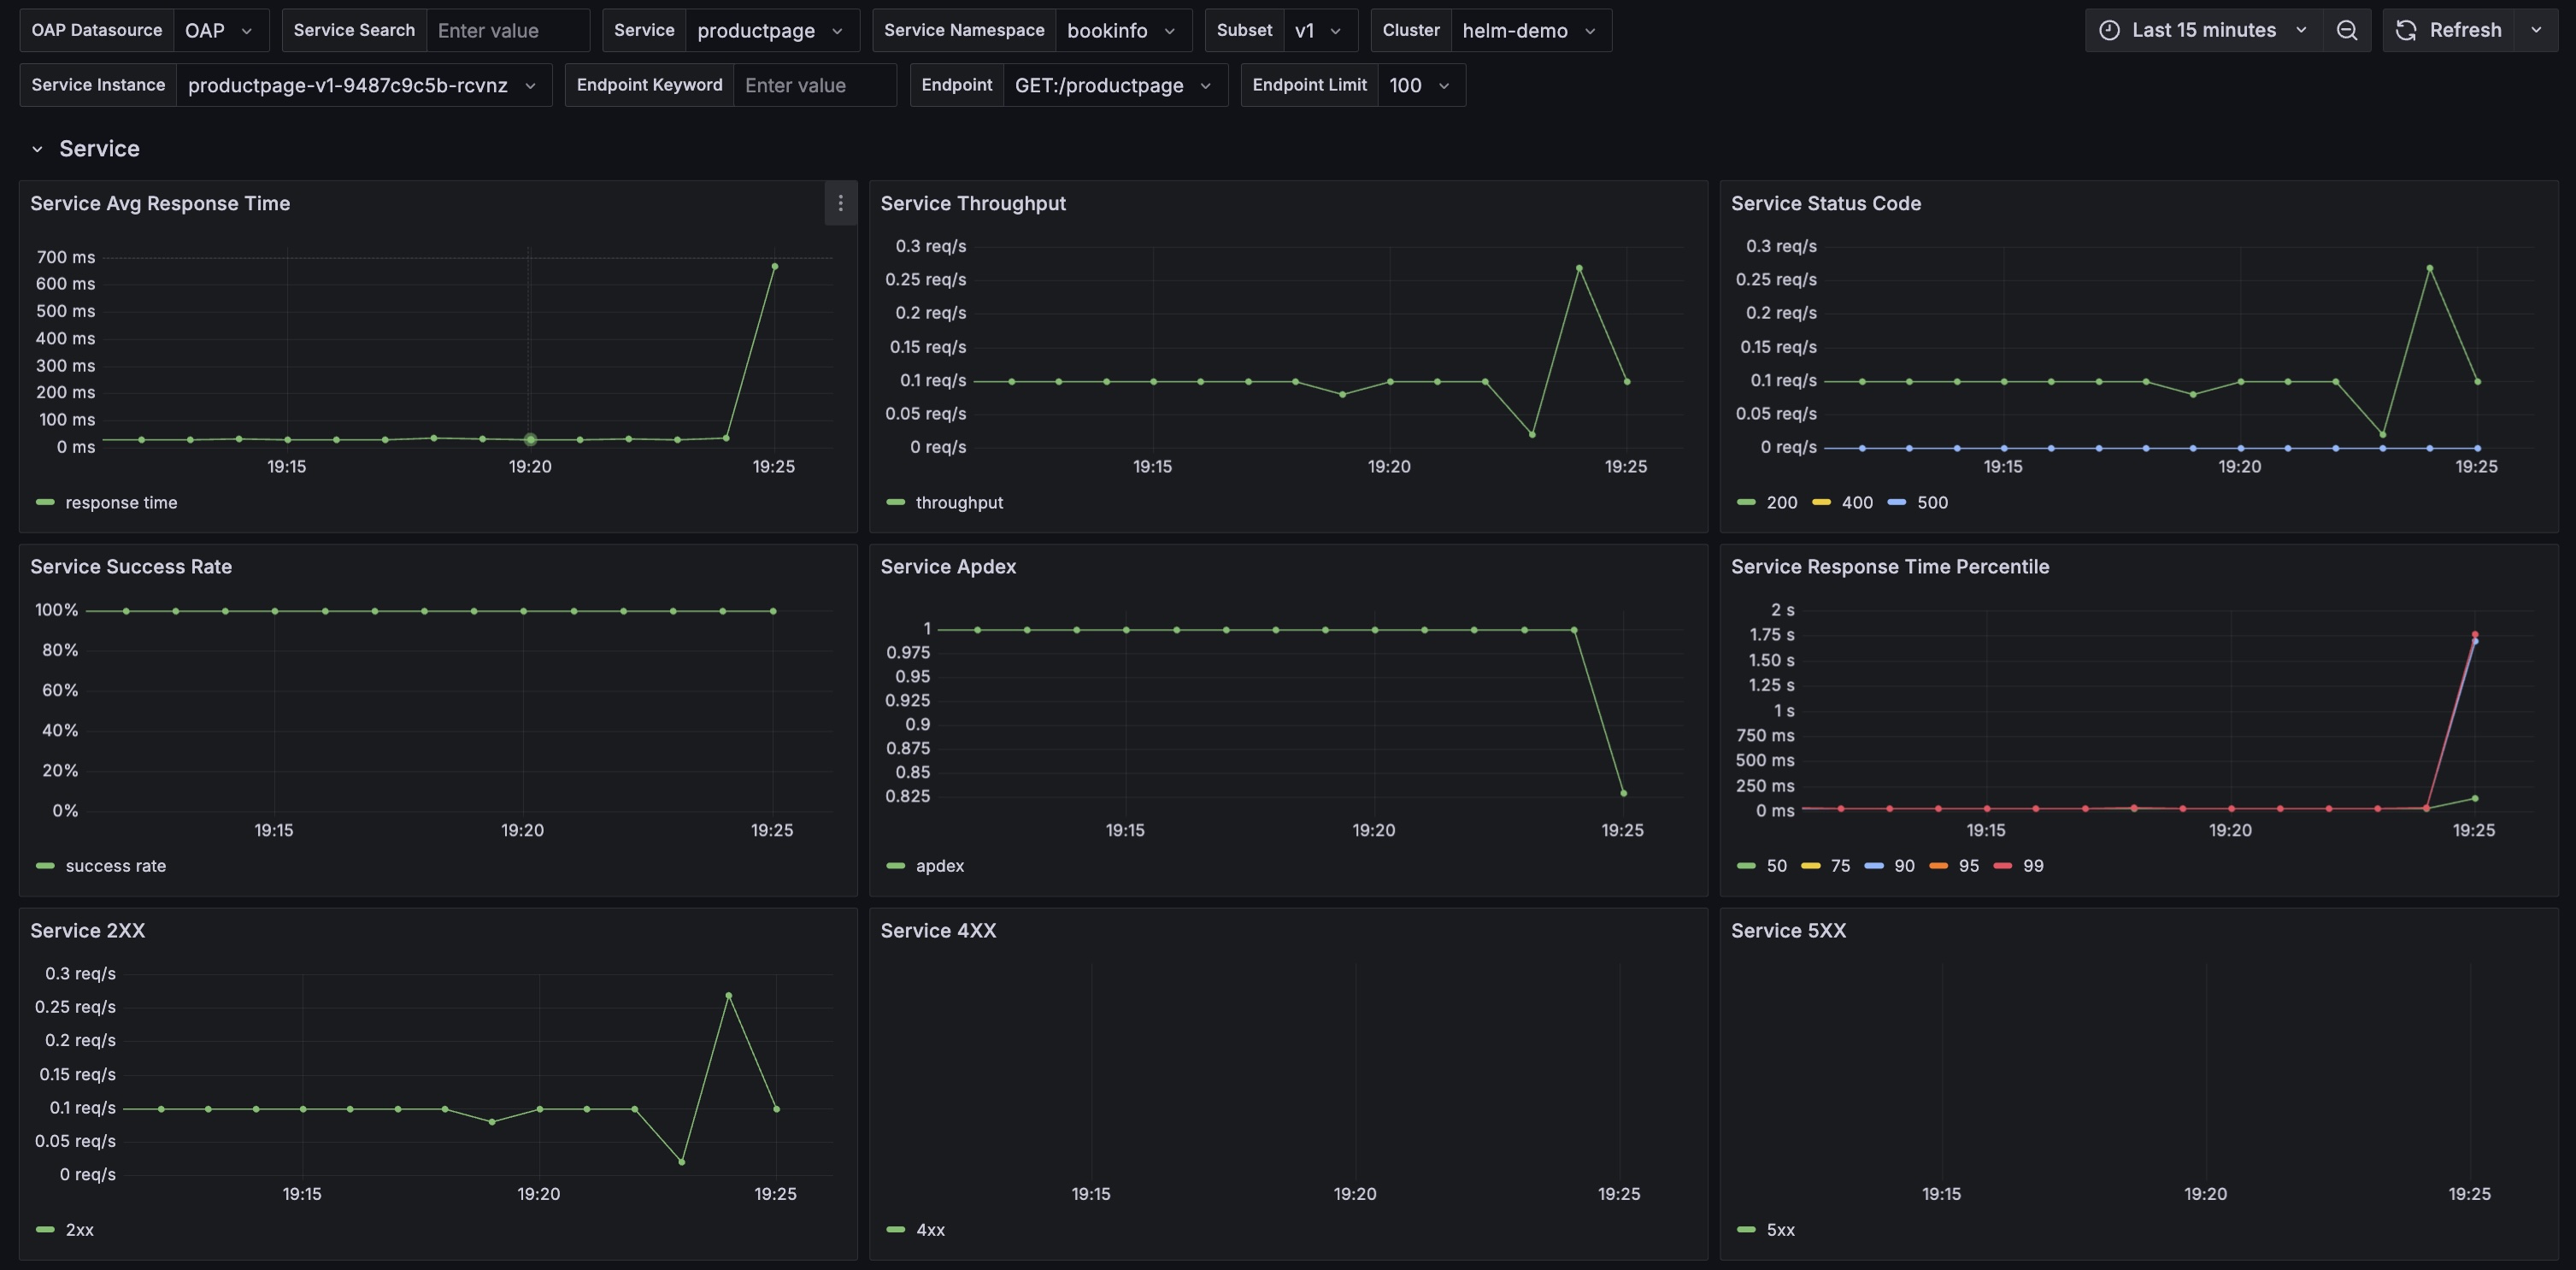Toggle the 2xx series on Service 2XX
2576x1270 pixels.
point(79,1229)
